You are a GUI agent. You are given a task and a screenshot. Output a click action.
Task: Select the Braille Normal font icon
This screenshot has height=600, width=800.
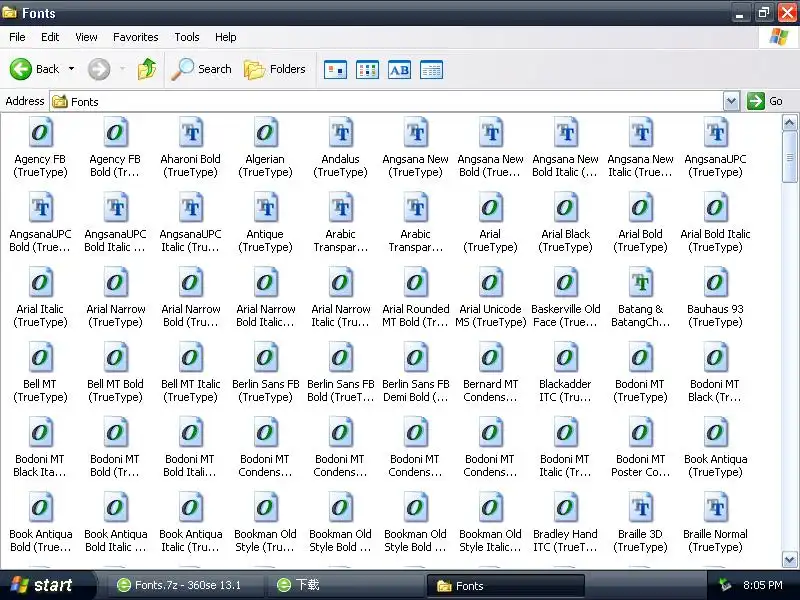coord(715,507)
